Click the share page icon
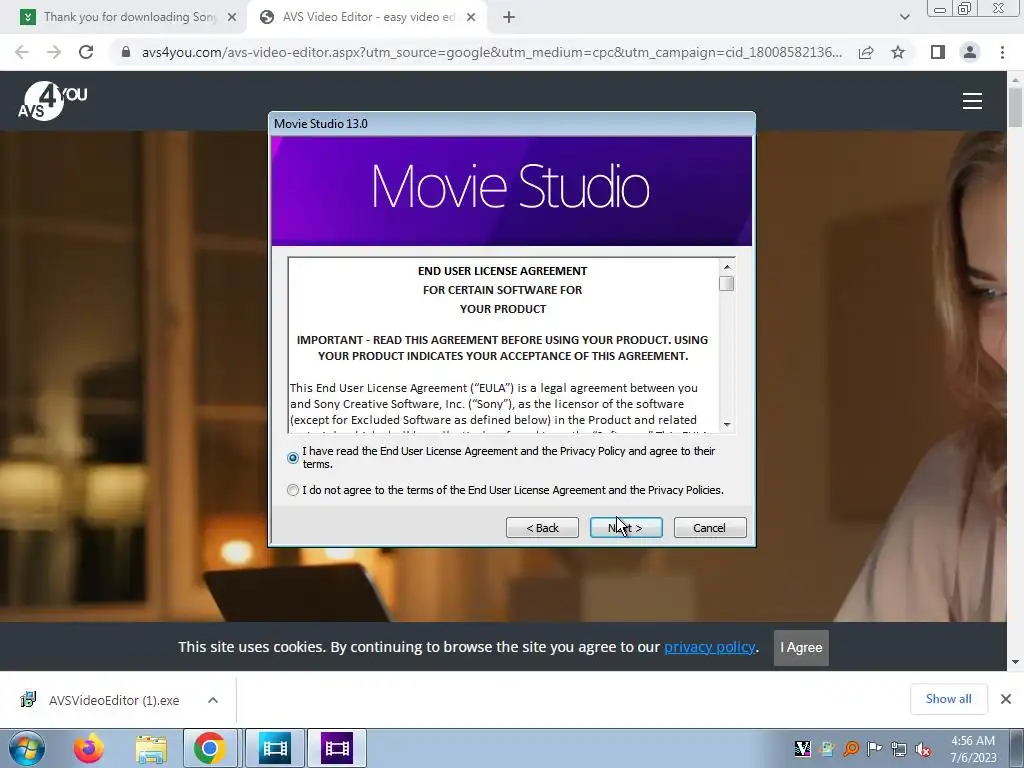 (x=866, y=52)
